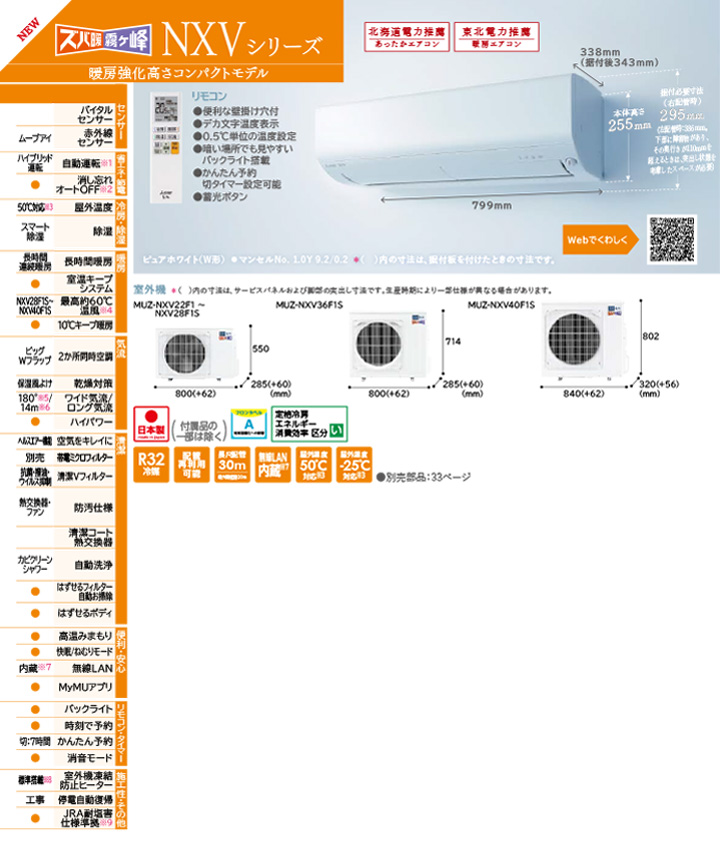Click orange dot beside MyMUアプリ
720x844 pixels.
tap(36, 687)
